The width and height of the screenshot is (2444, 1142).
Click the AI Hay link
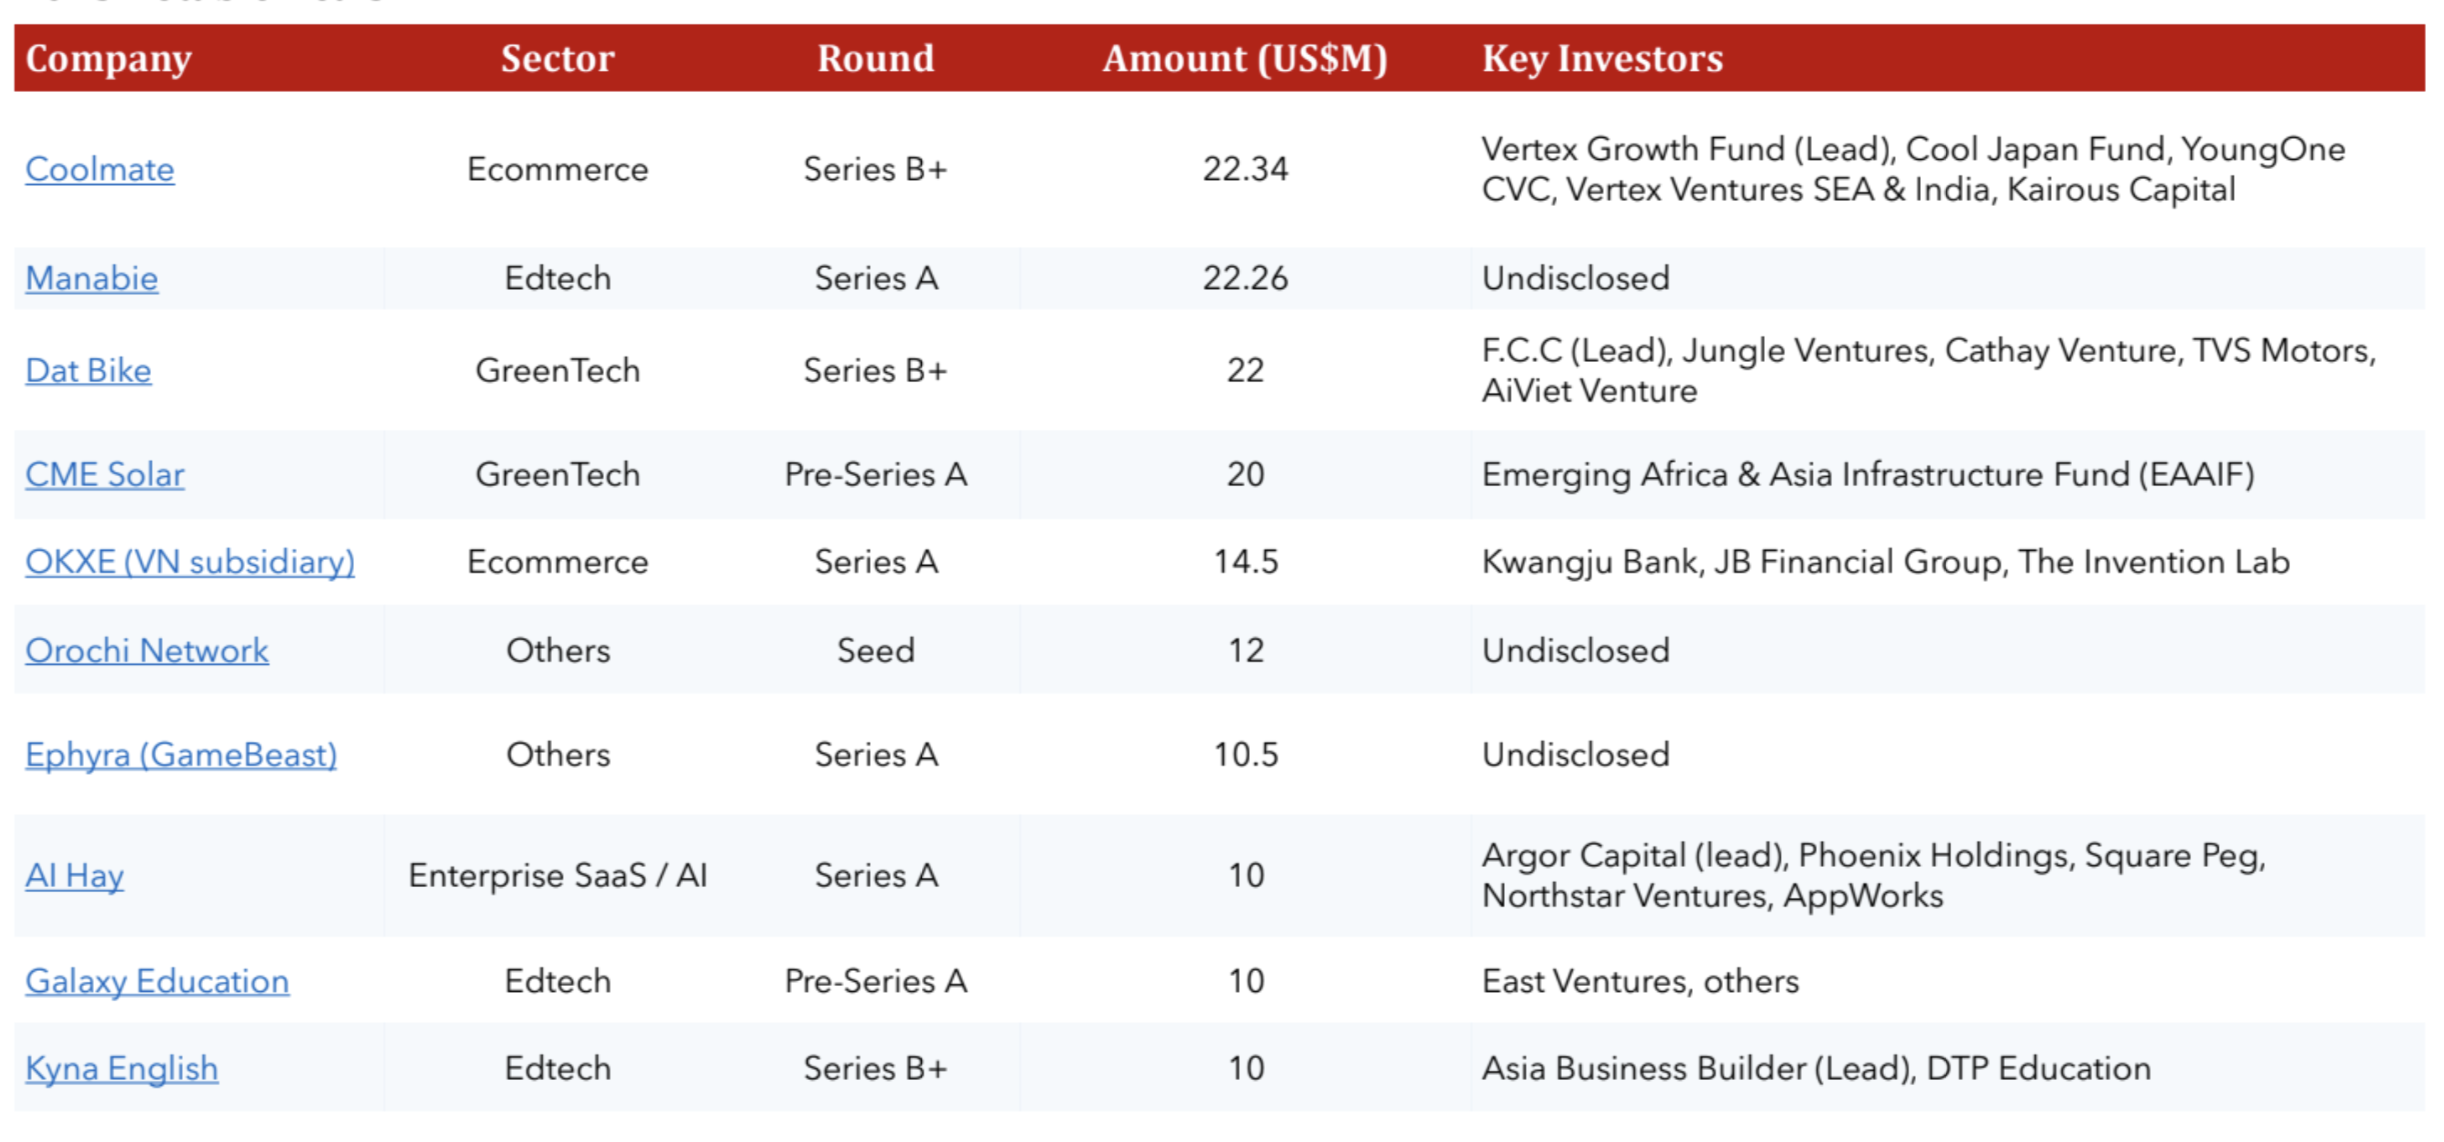click(x=74, y=876)
